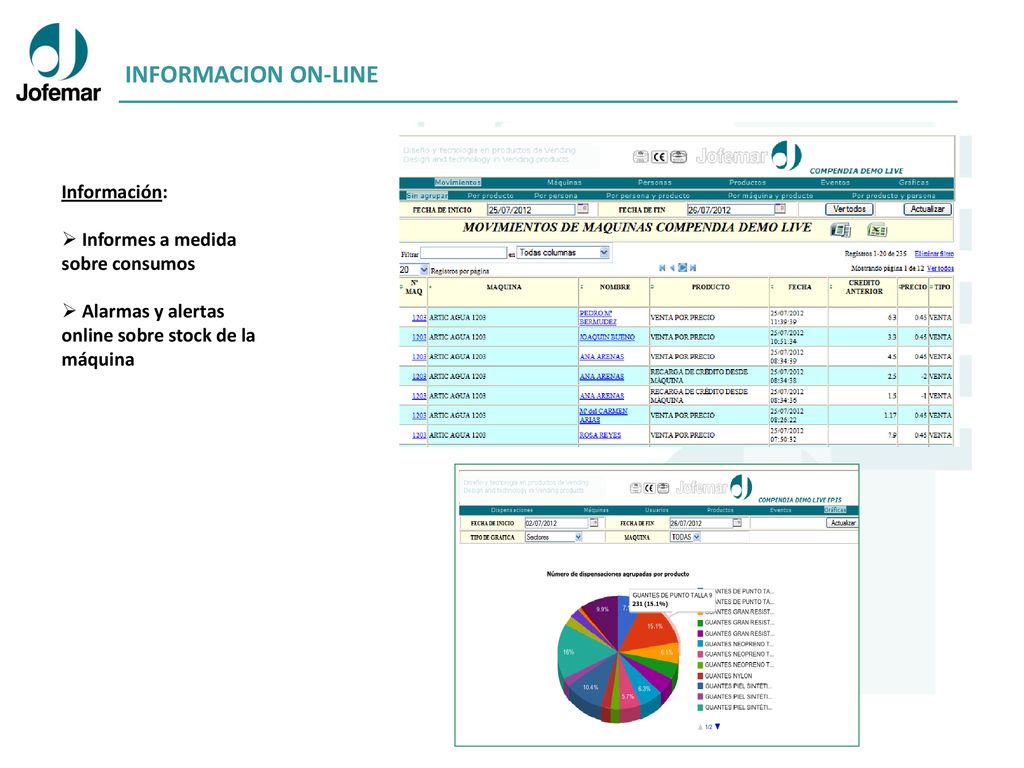Go to the next page of records
The height and width of the screenshot is (768, 1024).
682,268
